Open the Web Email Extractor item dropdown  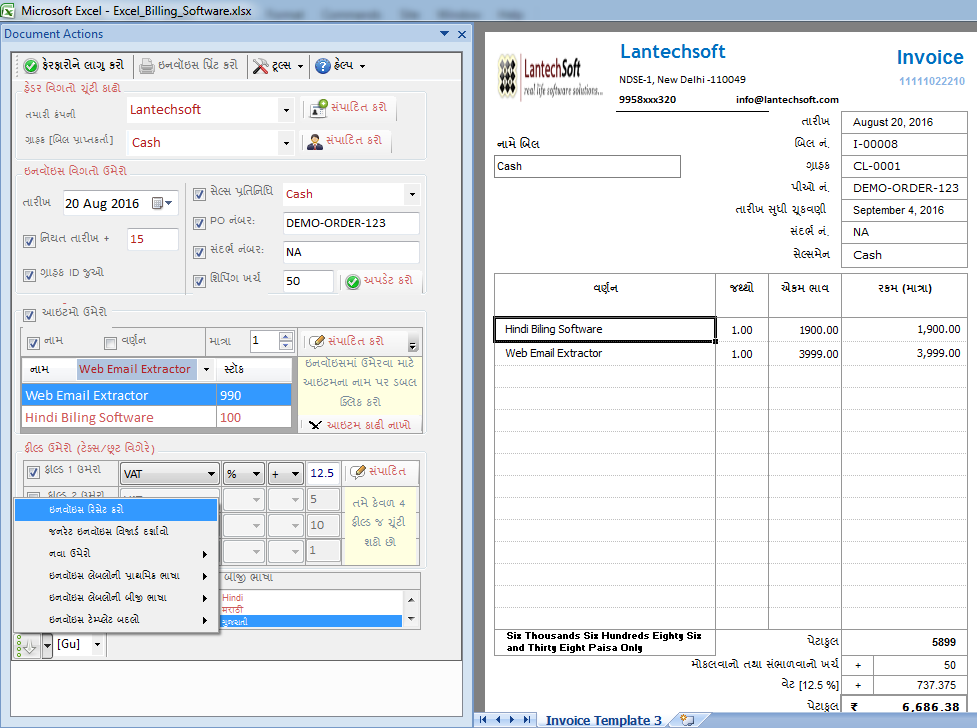(x=206, y=370)
